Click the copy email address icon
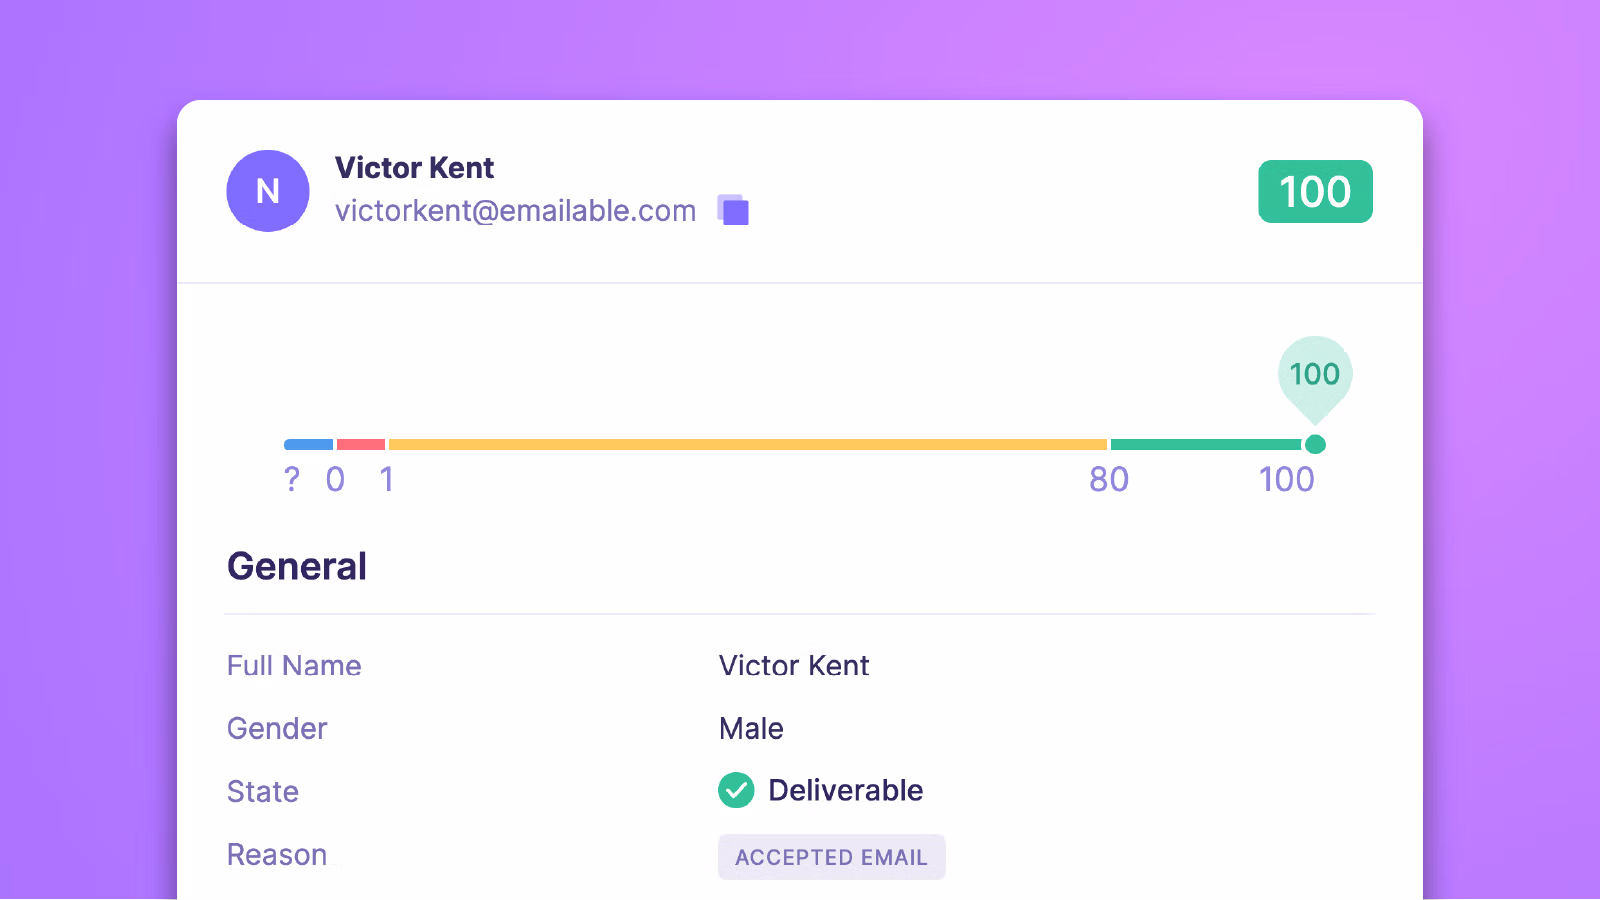The image size is (1600, 900). (733, 210)
